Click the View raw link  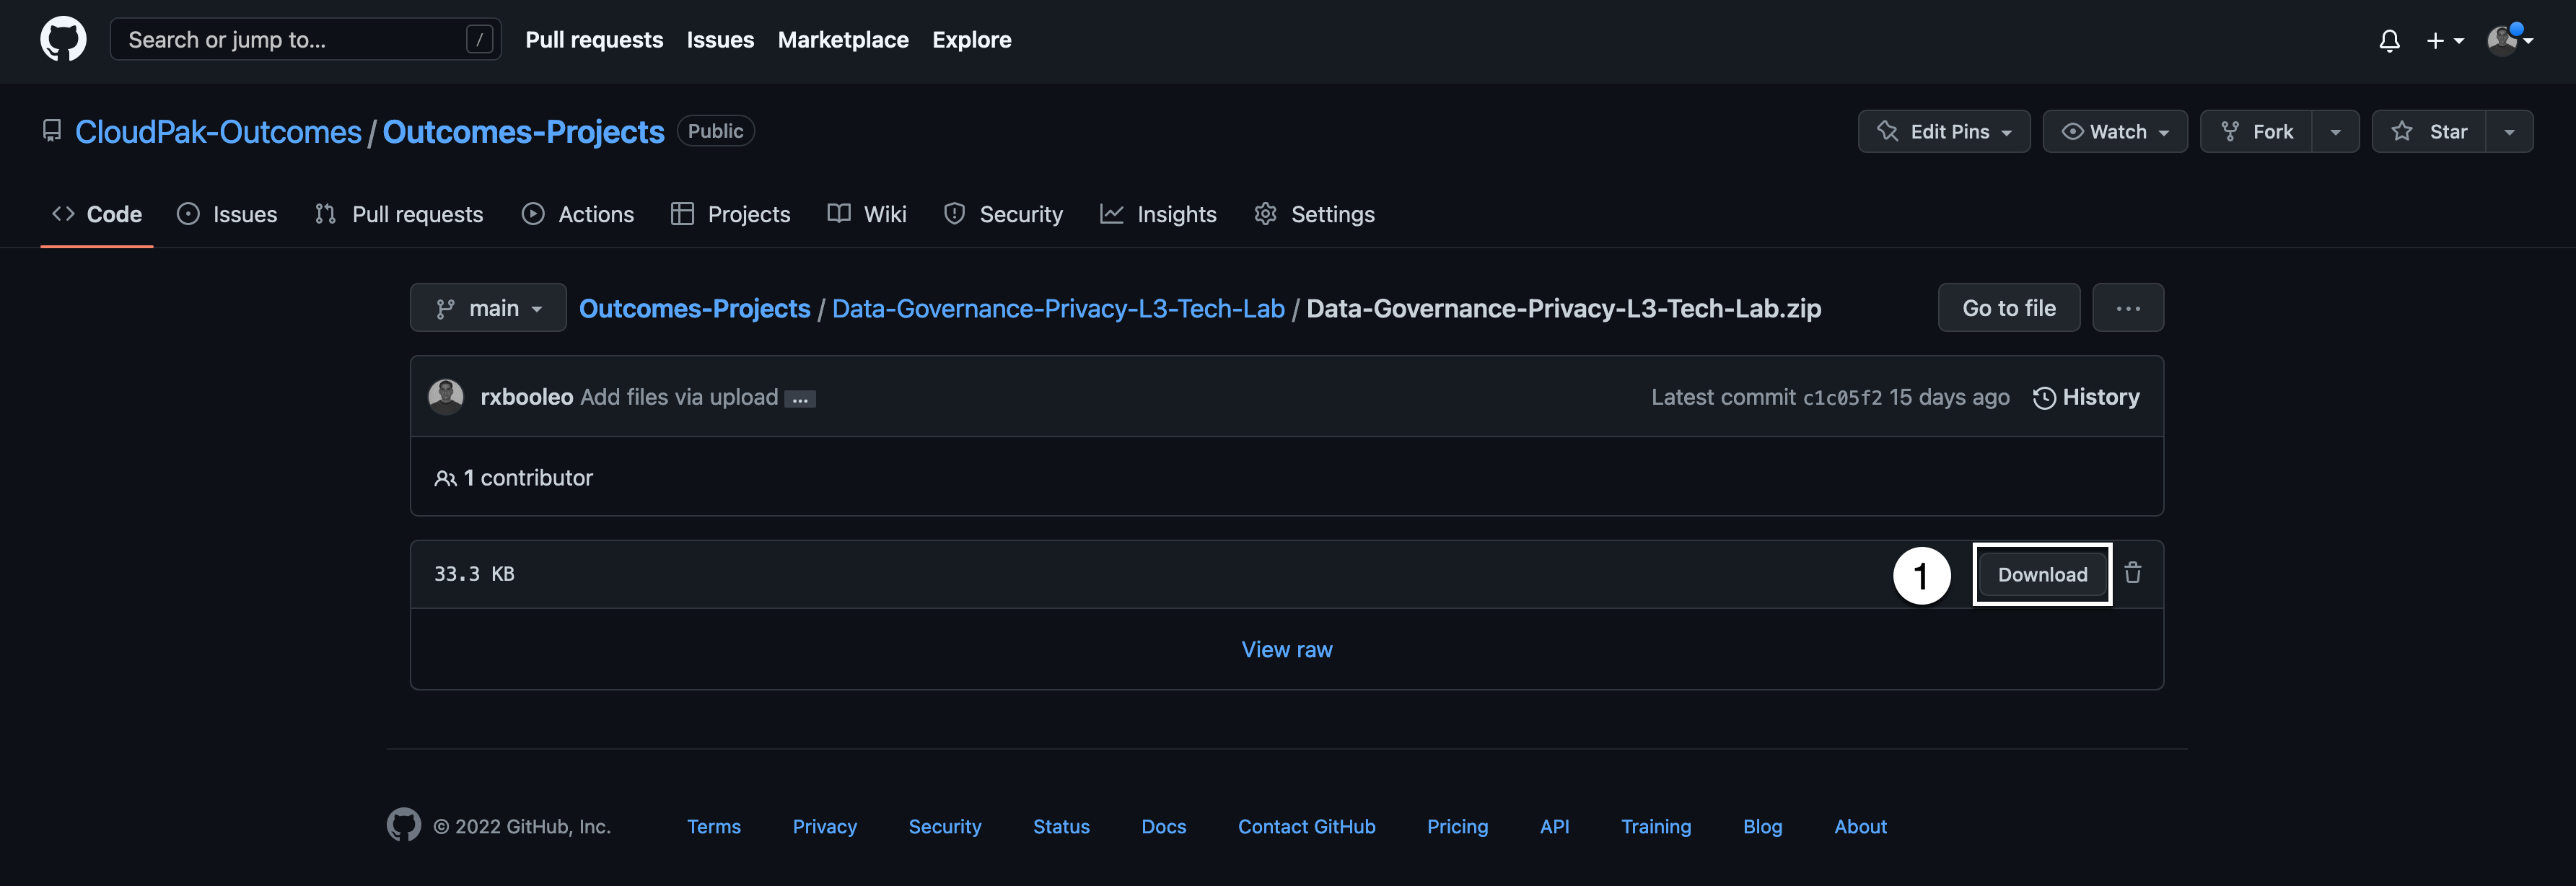1287,650
